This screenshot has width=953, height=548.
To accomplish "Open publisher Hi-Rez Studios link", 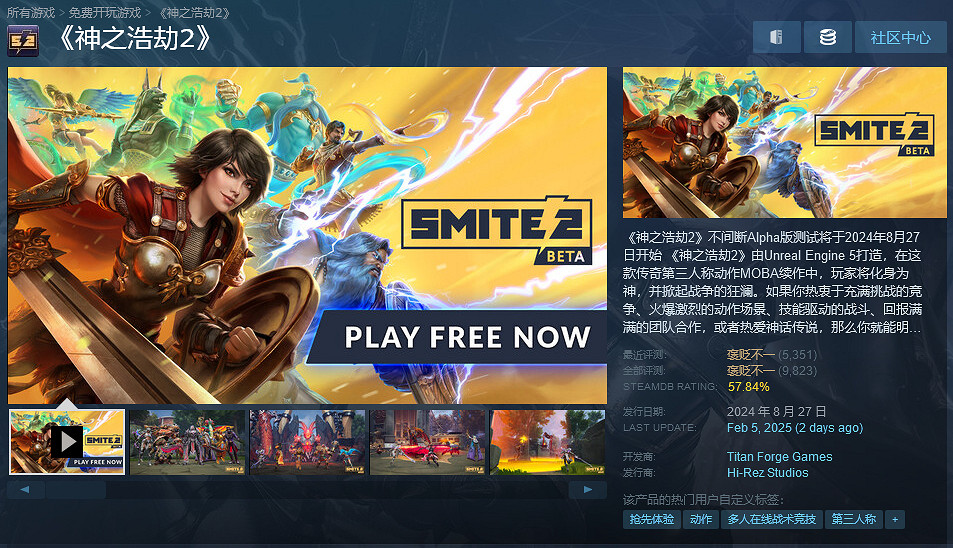I will coord(768,473).
